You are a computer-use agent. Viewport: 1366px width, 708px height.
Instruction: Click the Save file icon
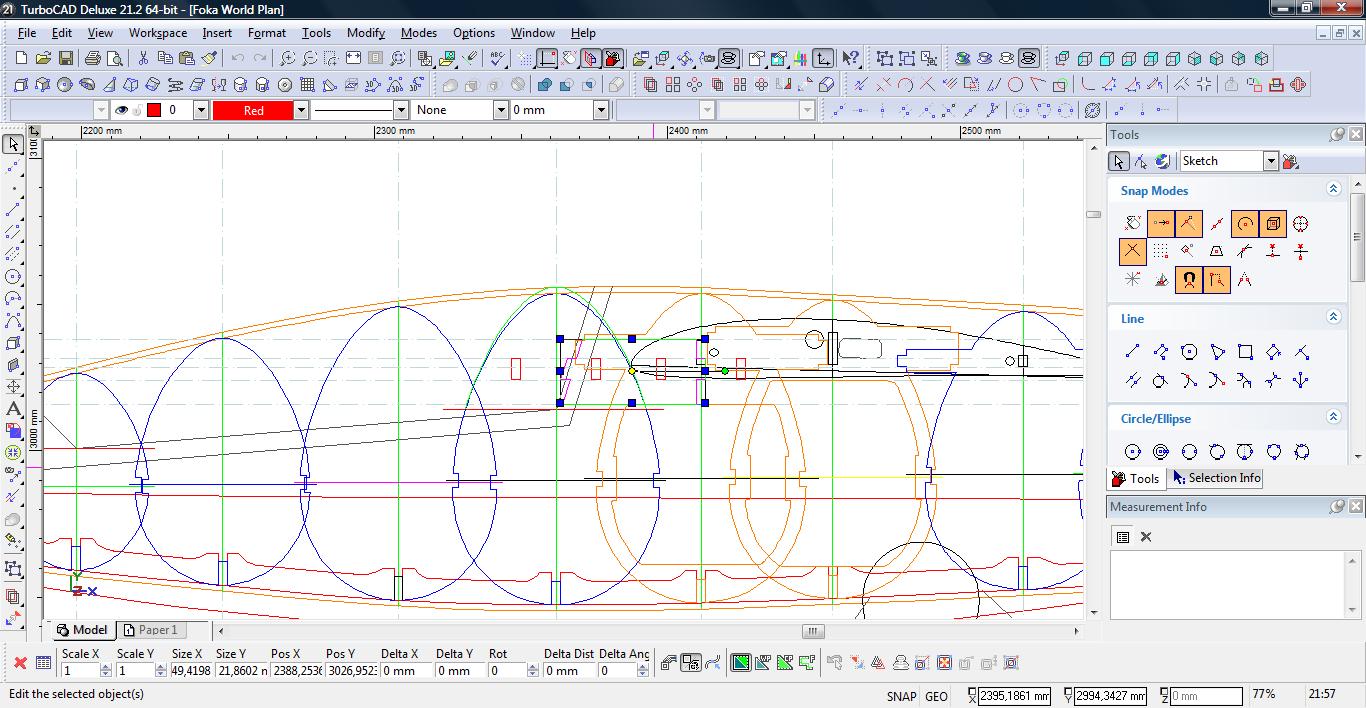click(65, 59)
